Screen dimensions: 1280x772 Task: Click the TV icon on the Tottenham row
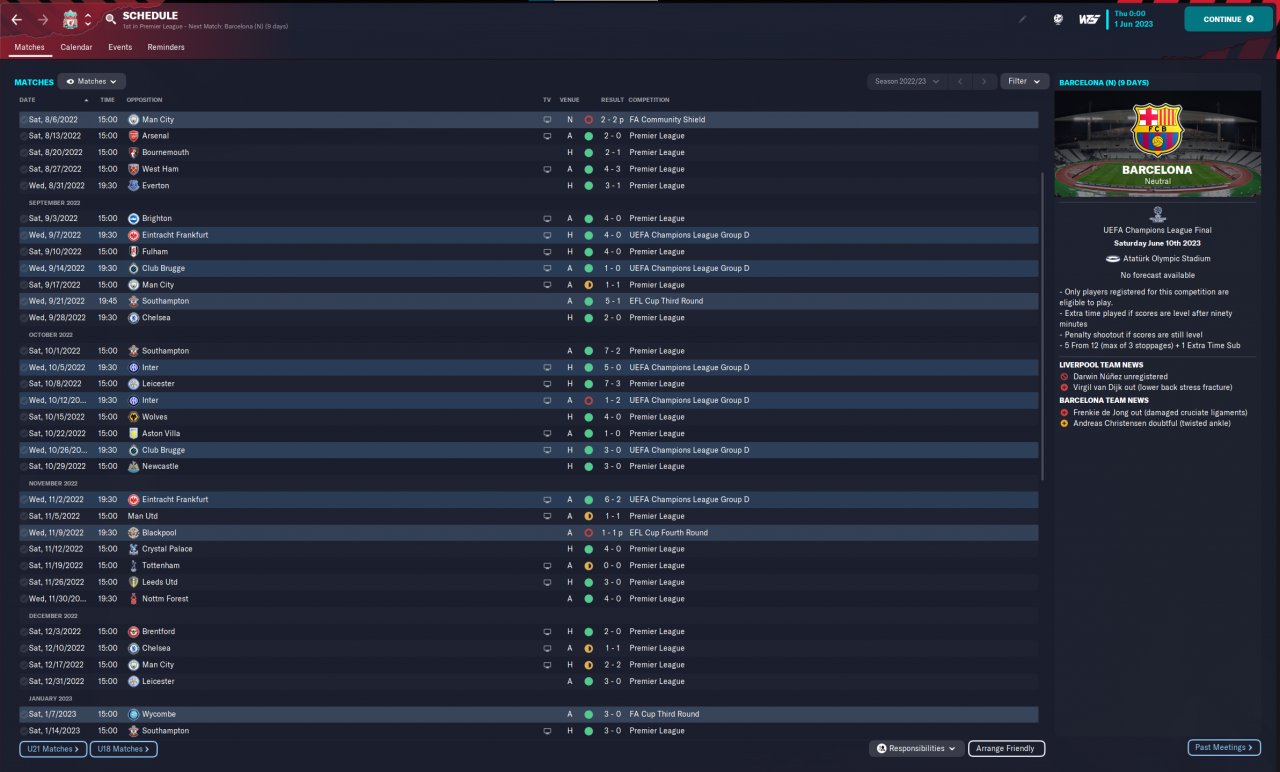pos(547,566)
